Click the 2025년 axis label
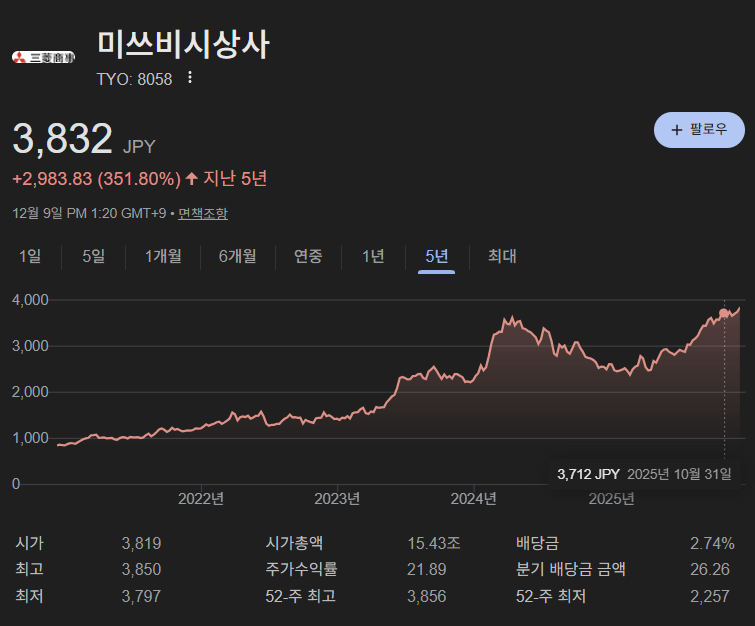 [x=611, y=499]
